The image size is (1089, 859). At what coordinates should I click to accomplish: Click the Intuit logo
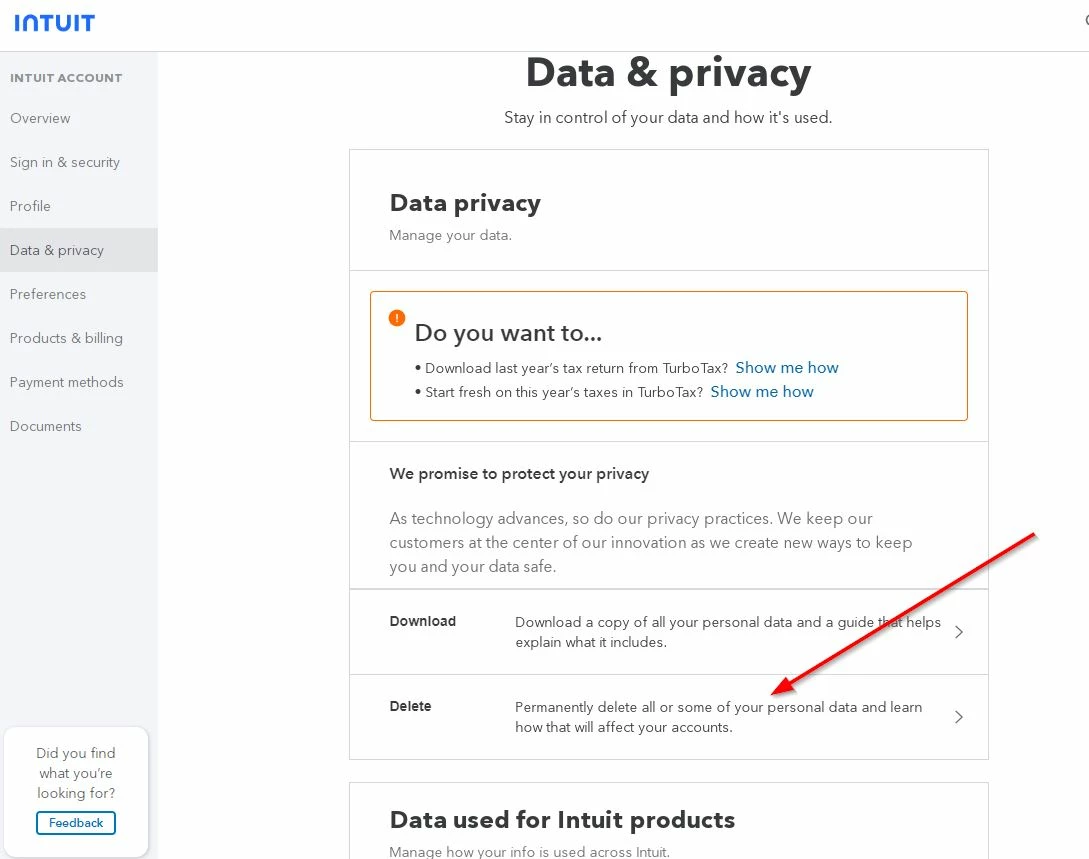[55, 22]
